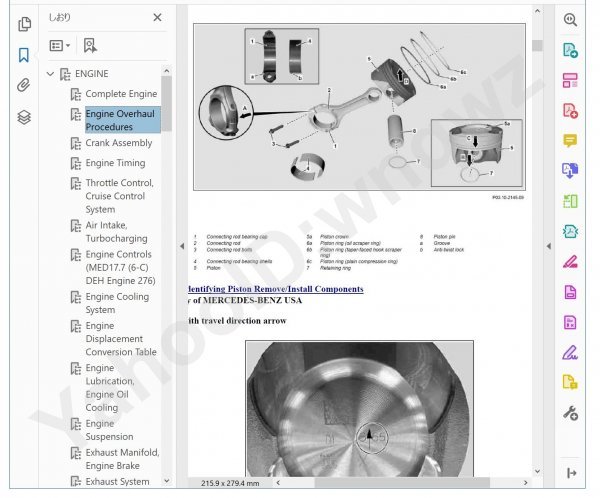This screenshot has height=498, width=600.
Task: Open the layers panel icon
Action: pyautogui.click(x=24, y=117)
